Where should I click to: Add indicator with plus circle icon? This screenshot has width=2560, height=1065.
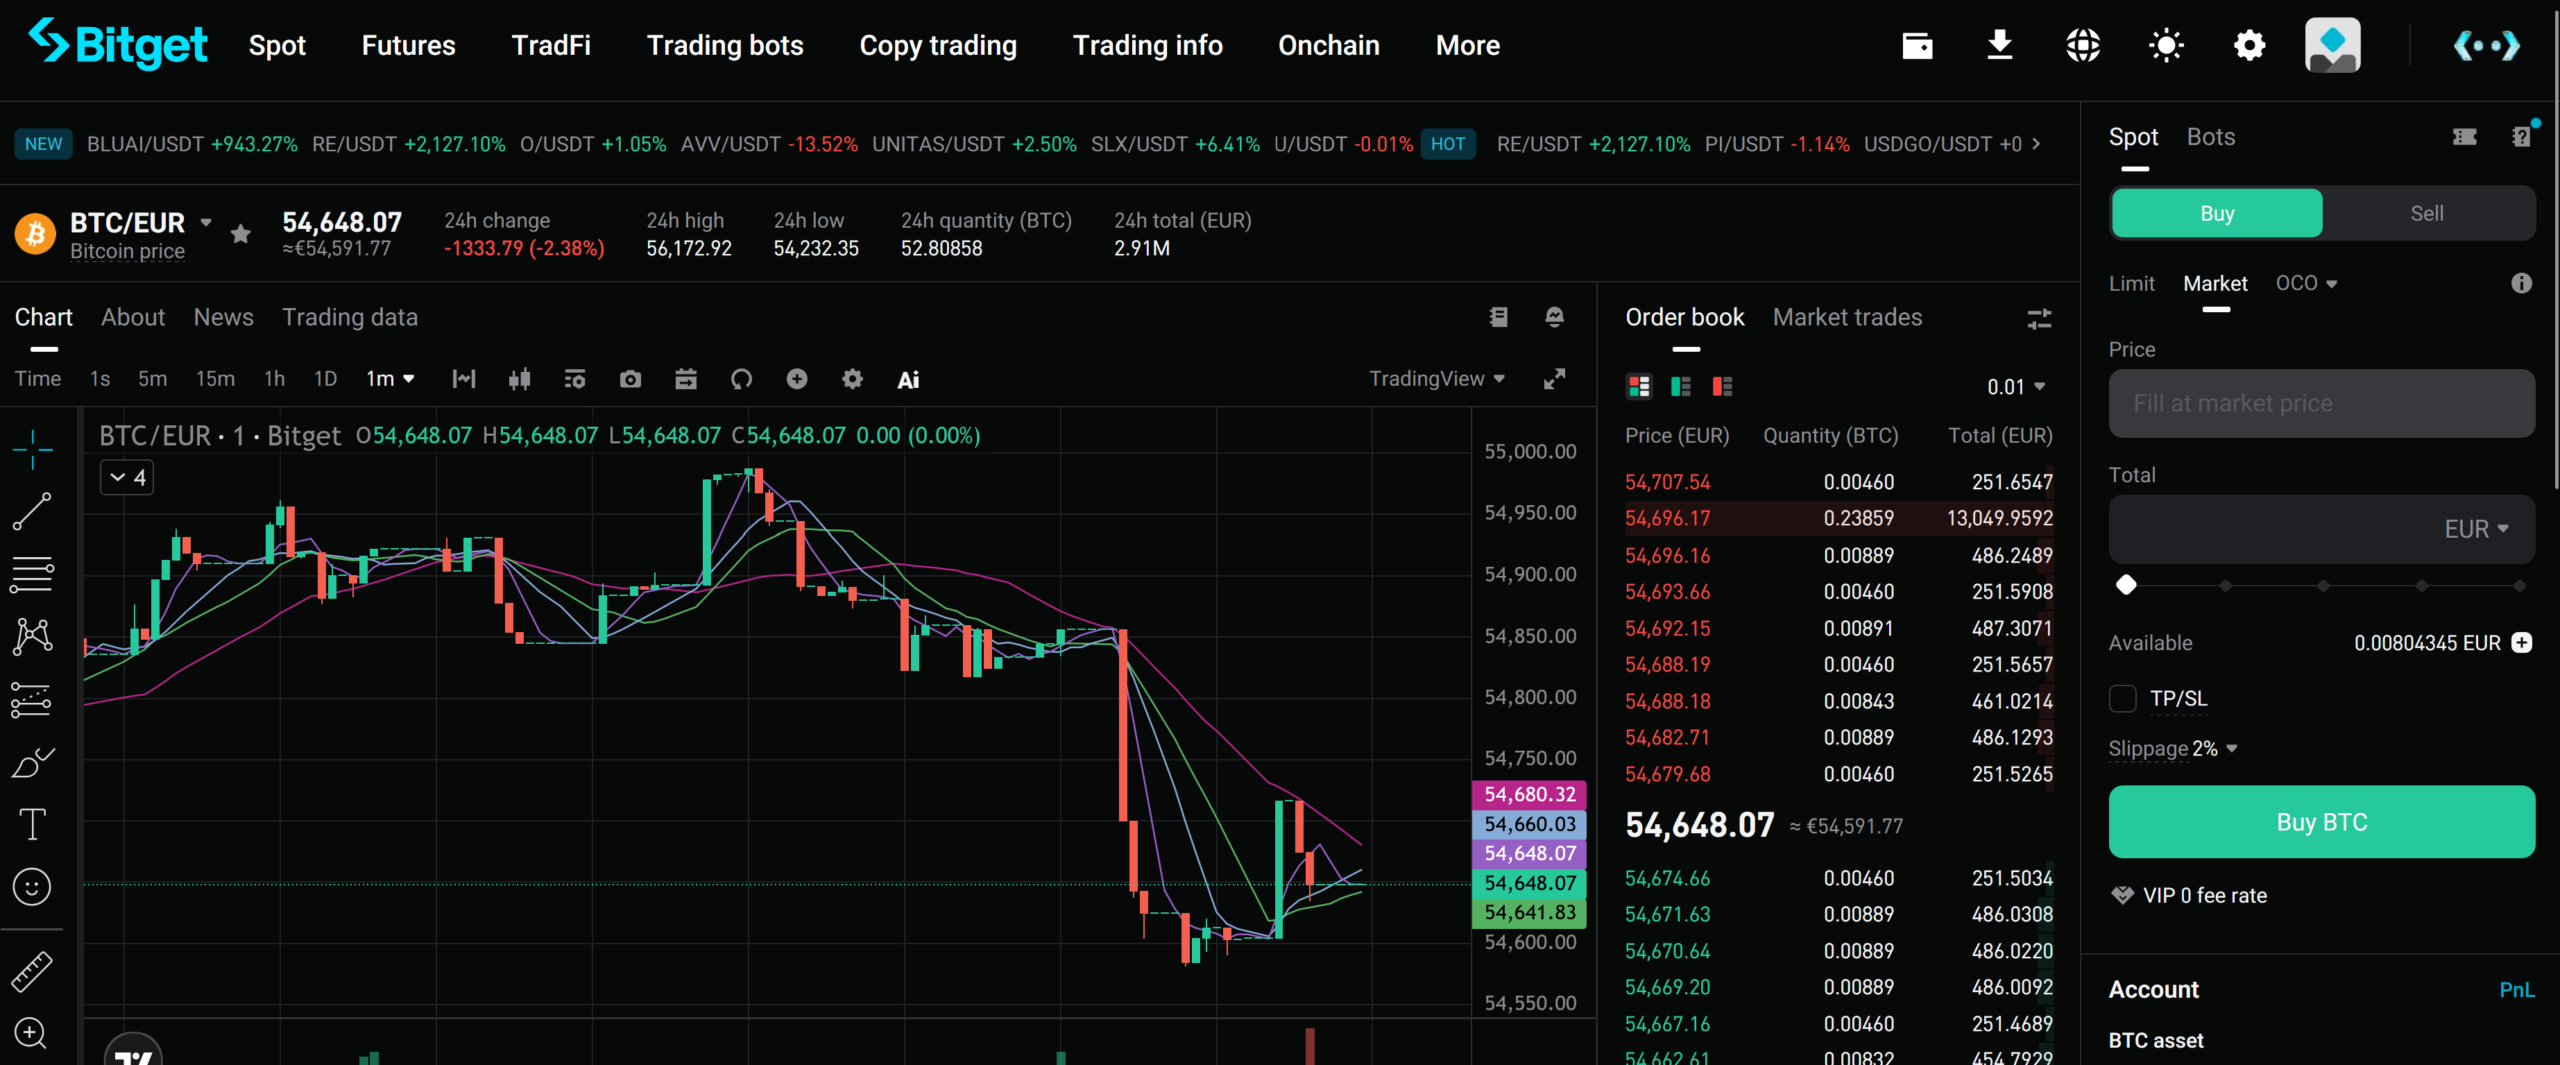797,379
